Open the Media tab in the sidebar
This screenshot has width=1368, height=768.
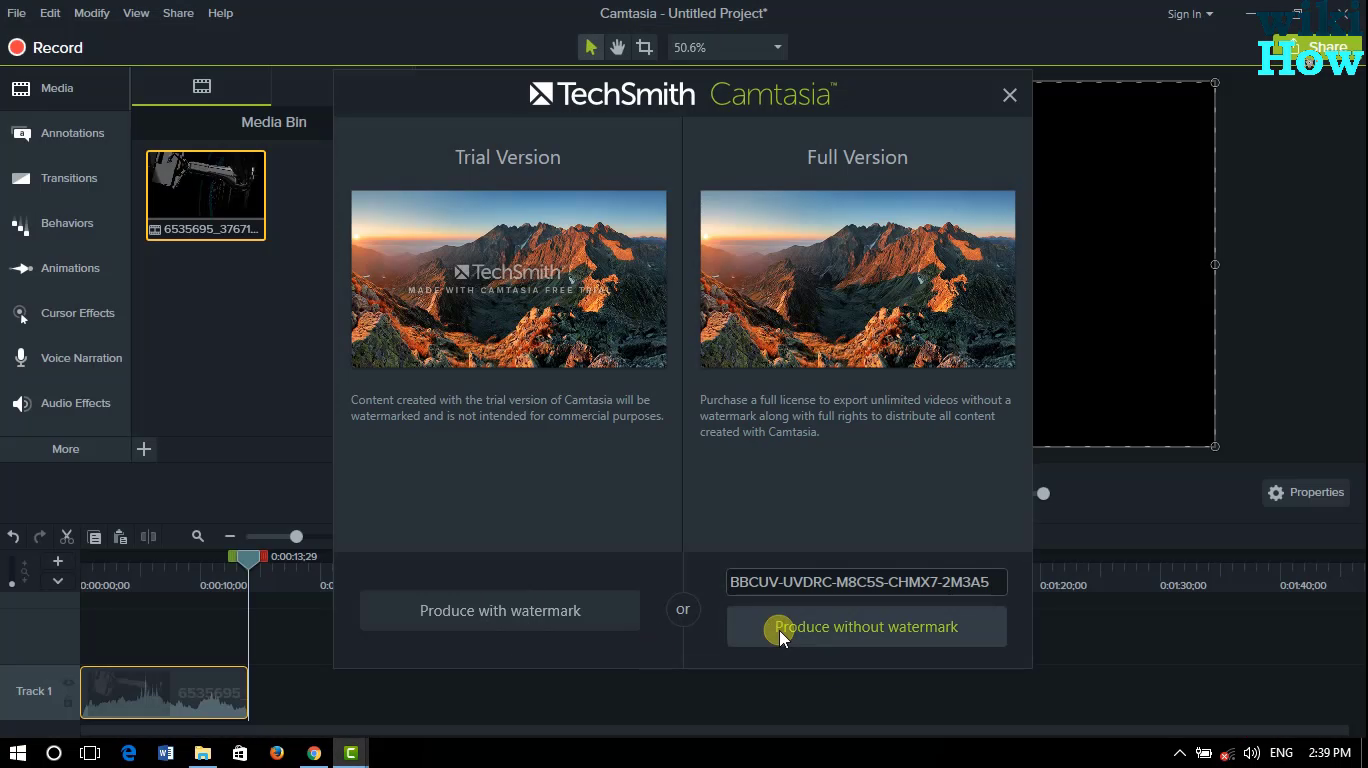tap(65, 88)
